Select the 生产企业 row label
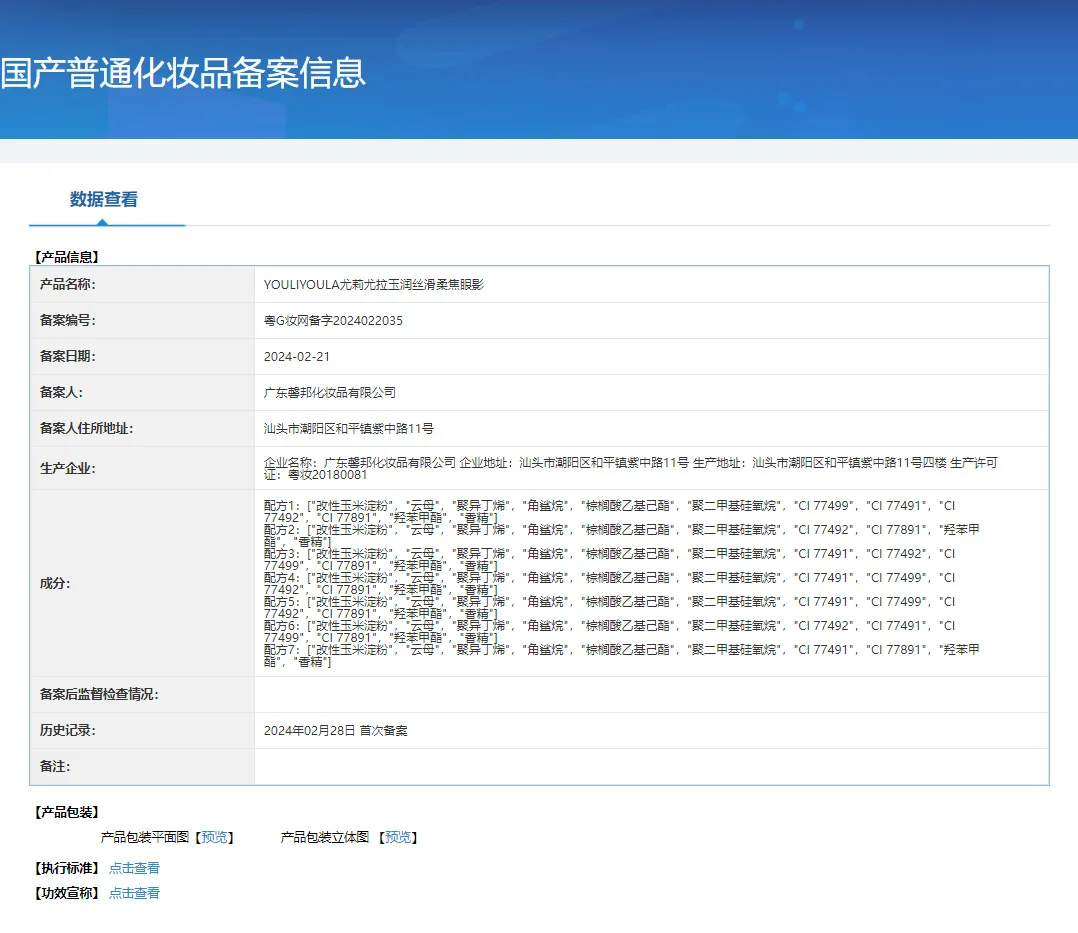This screenshot has height=933, width=1078. pos(67,468)
